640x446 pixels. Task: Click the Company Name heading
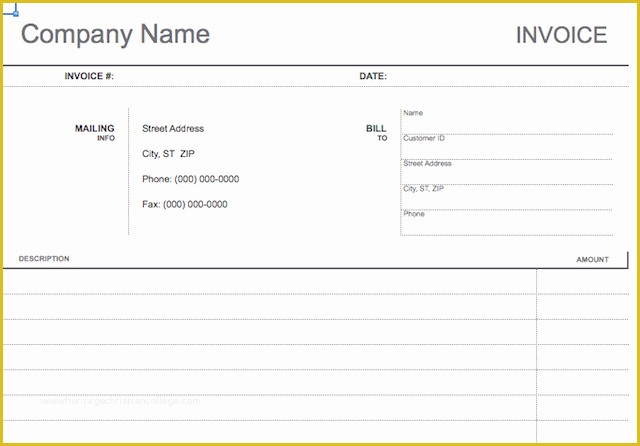click(115, 35)
